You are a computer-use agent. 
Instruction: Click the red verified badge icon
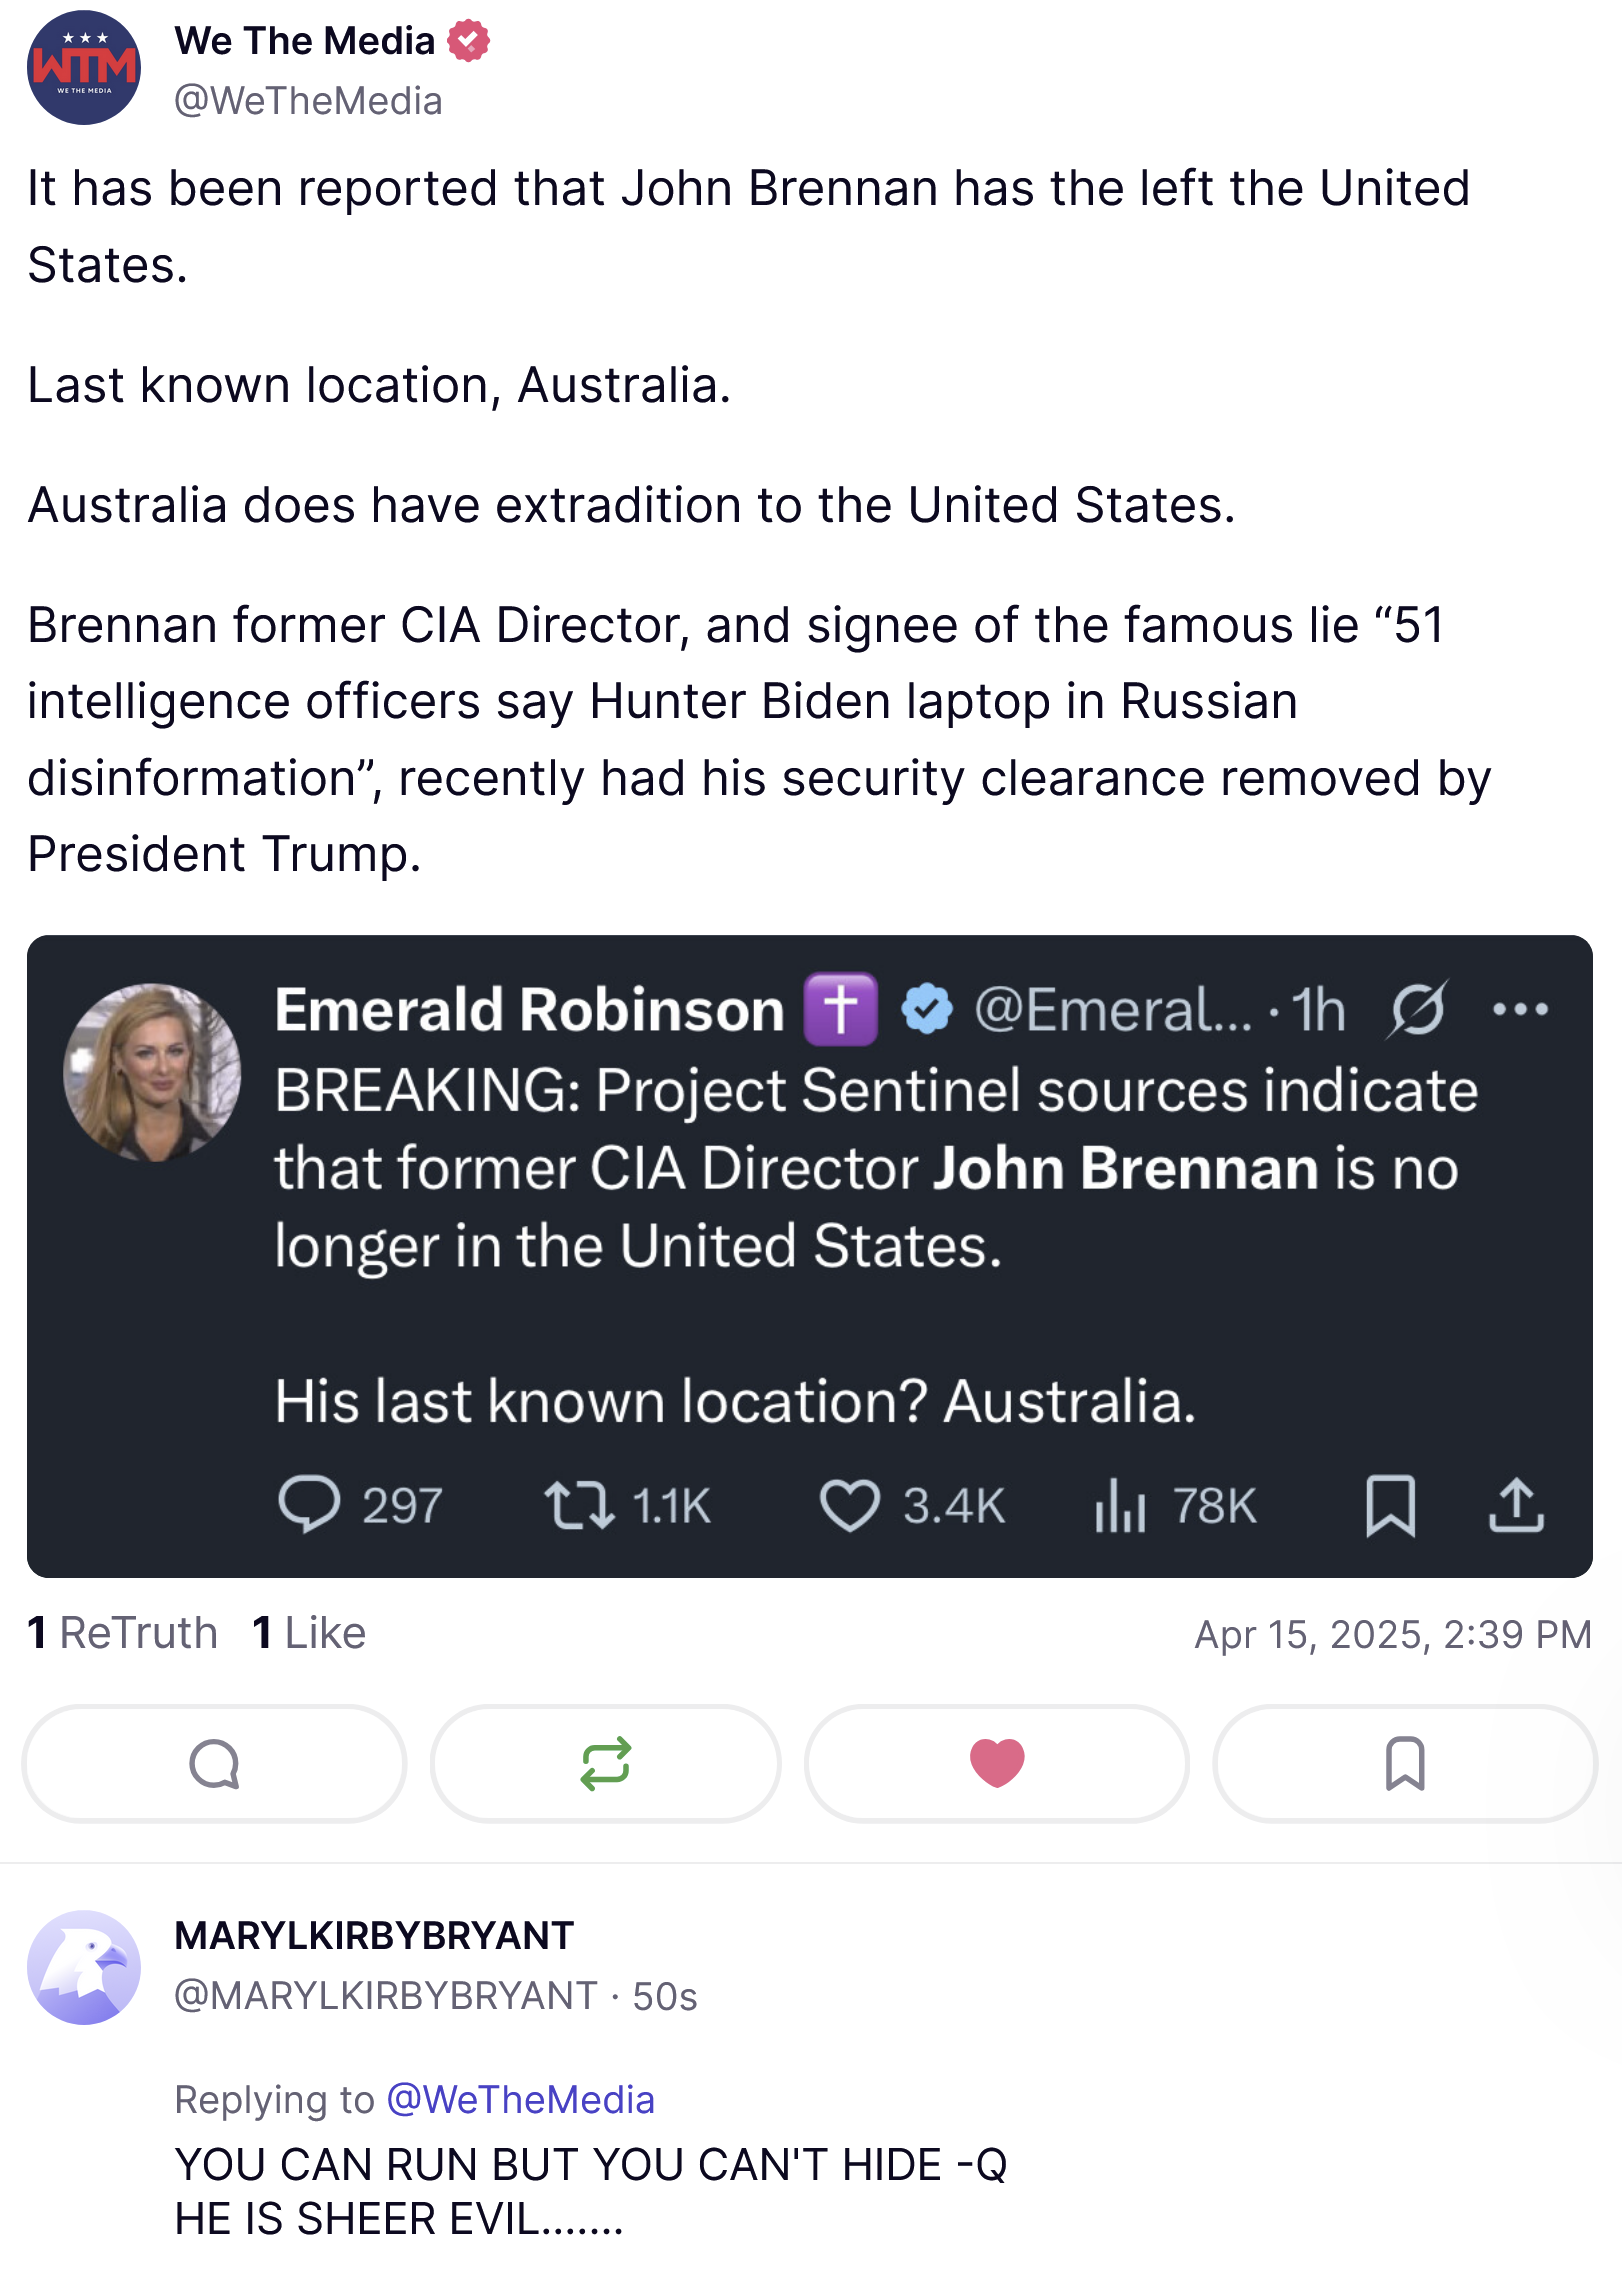pos(468,41)
